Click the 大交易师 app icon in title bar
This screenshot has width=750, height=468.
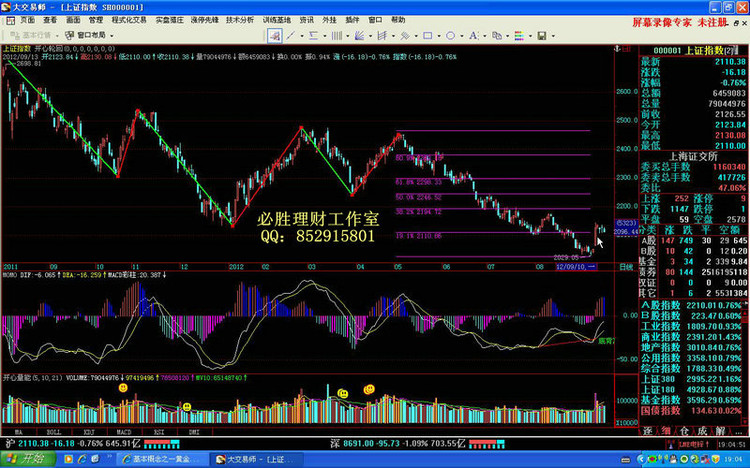pos(8,6)
